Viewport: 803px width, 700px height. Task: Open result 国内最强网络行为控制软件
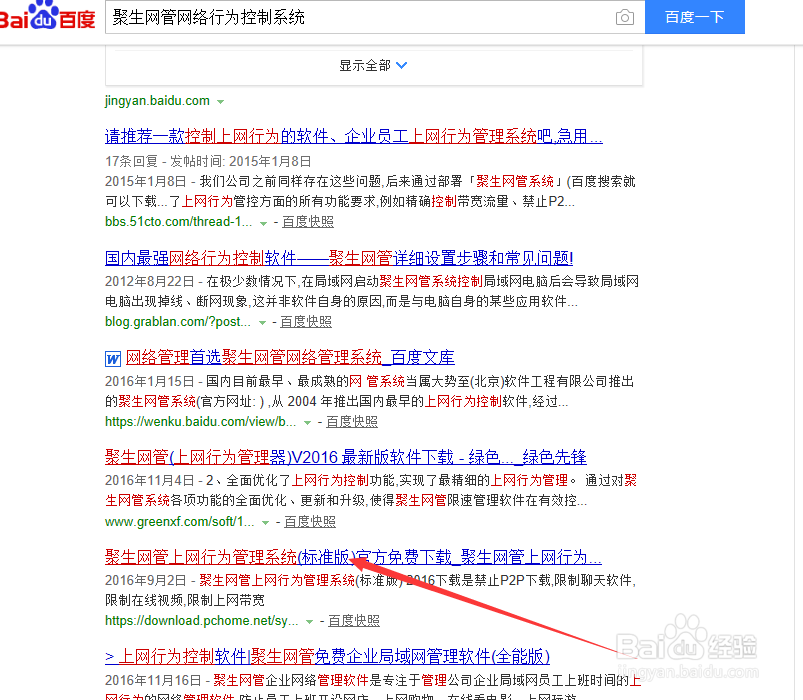click(x=339, y=258)
